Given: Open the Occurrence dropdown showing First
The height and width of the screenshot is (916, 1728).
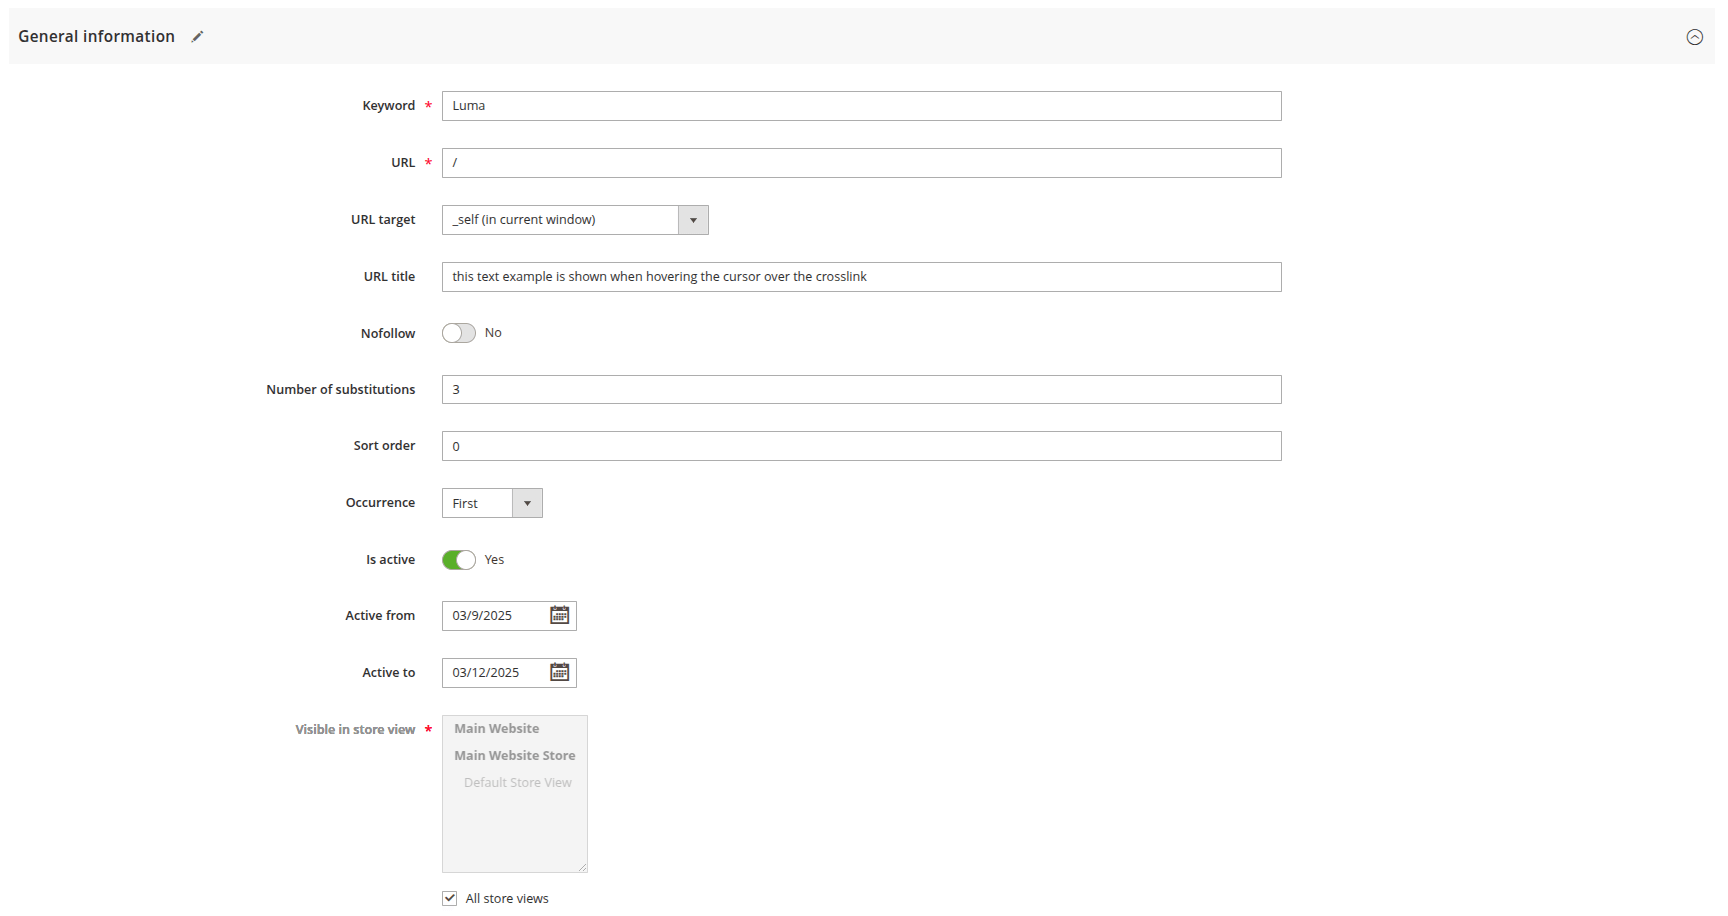Looking at the screenshot, I should (480, 502).
